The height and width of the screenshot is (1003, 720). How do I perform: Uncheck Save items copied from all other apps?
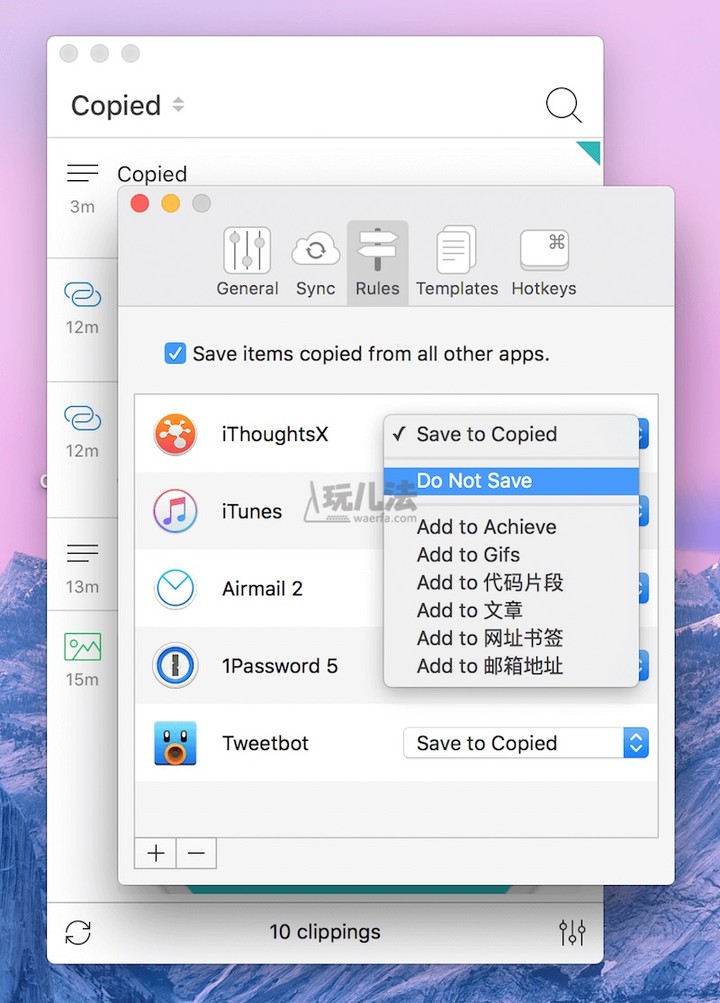(x=175, y=354)
